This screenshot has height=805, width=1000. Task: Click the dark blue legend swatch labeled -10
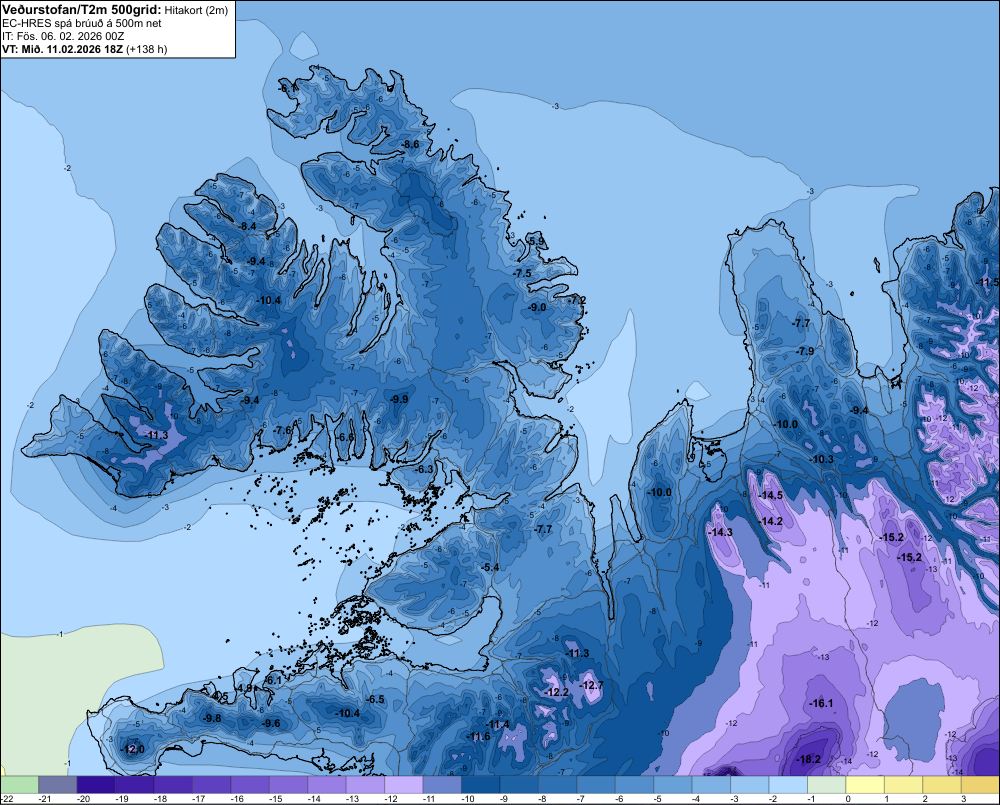tap(480, 785)
